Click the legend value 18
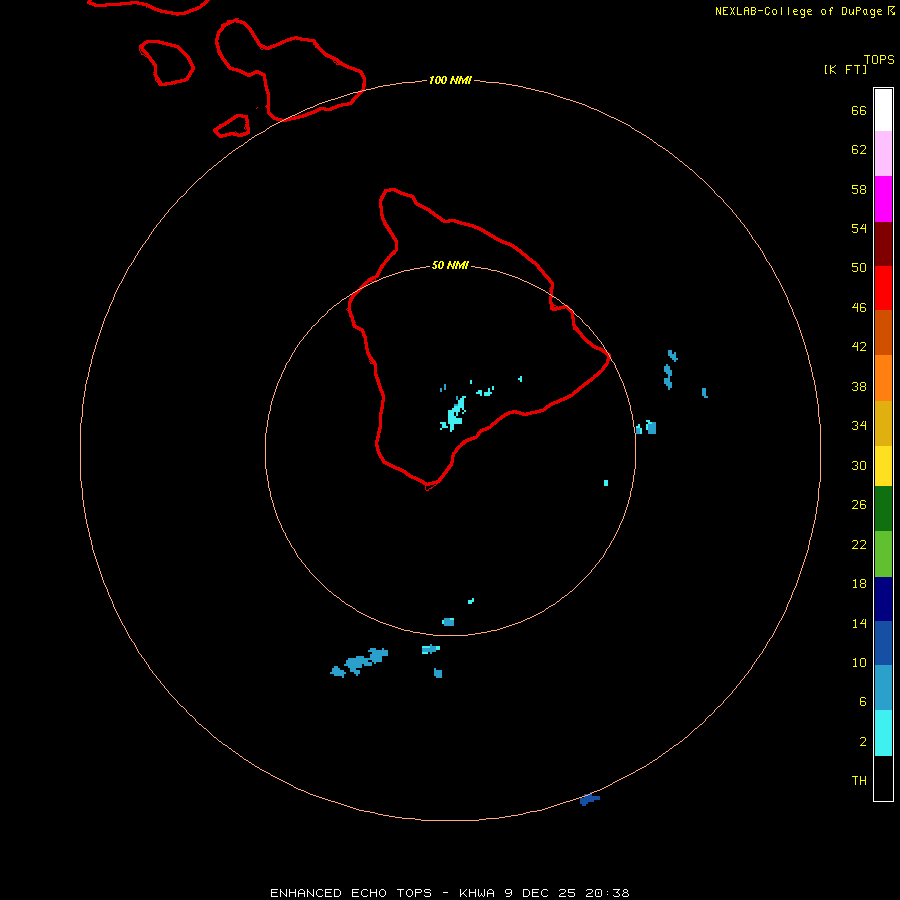This screenshot has width=900, height=900. coord(859,584)
